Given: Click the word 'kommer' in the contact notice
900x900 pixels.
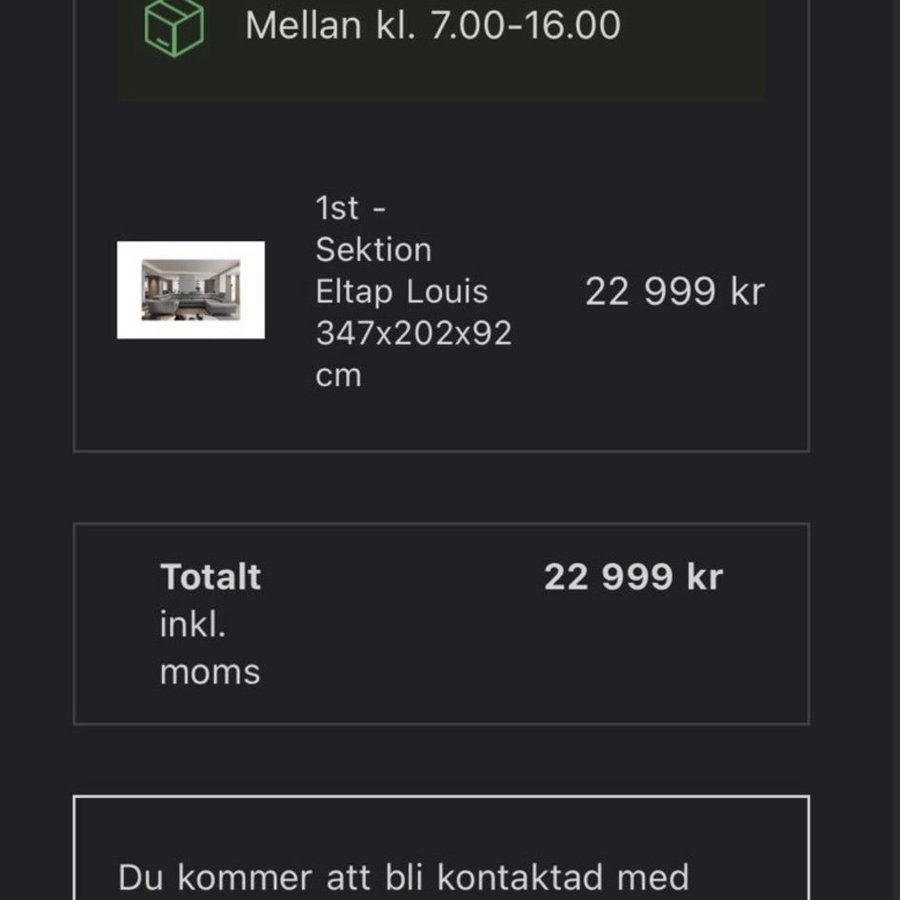Looking at the screenshot, I should [244, 878].
